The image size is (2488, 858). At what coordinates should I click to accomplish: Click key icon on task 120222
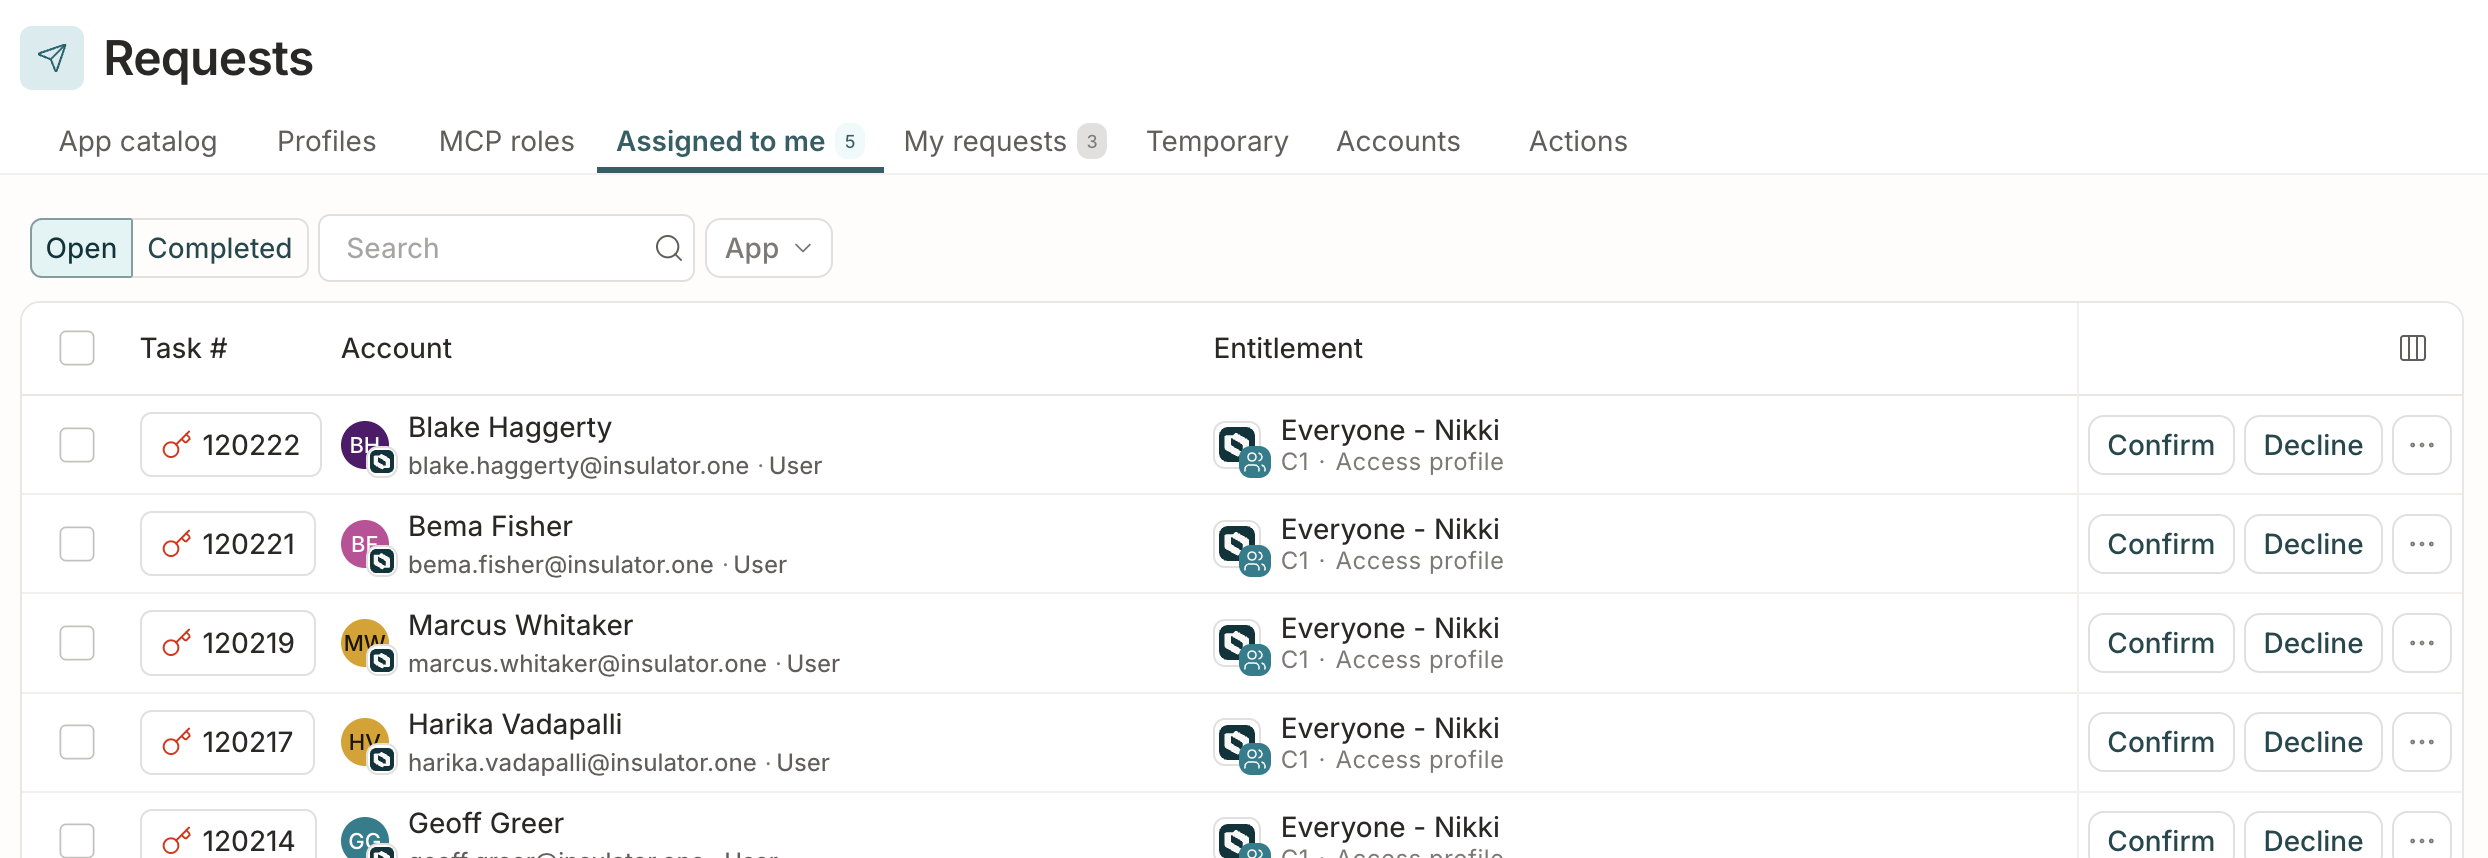tap(177, 445)
